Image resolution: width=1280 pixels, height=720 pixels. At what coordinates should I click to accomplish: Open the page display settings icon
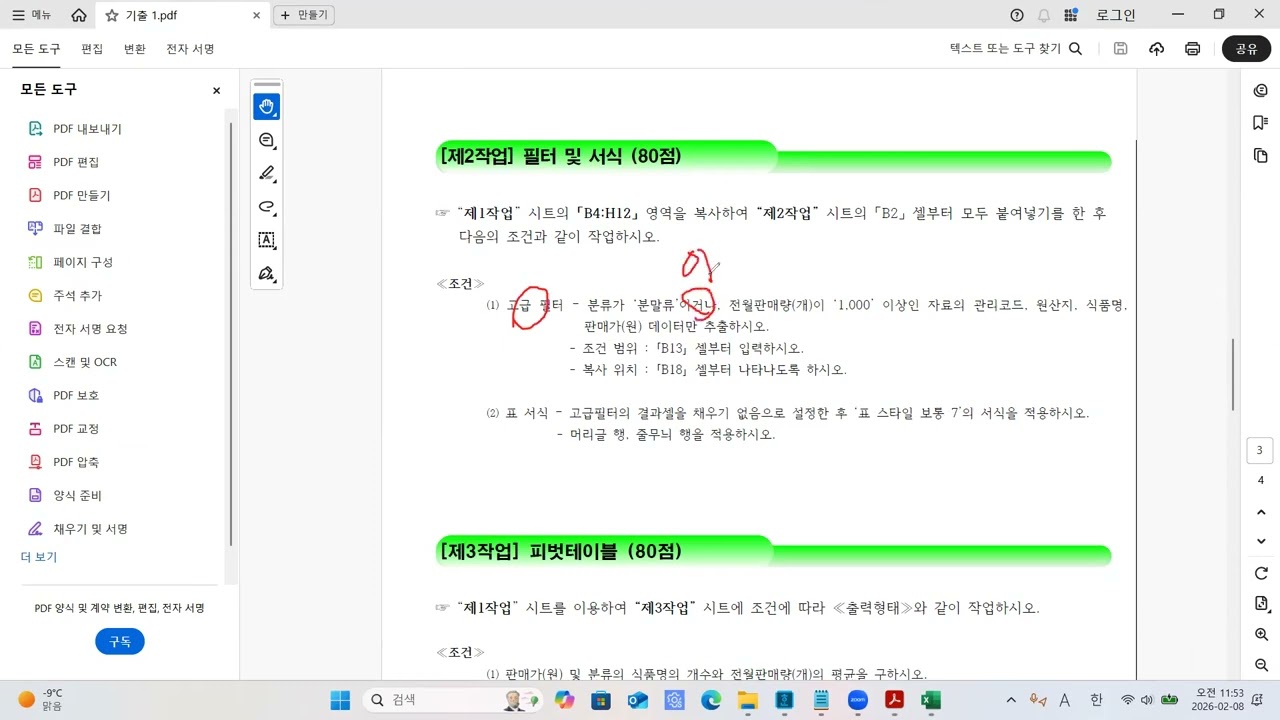pos(1260,604)
